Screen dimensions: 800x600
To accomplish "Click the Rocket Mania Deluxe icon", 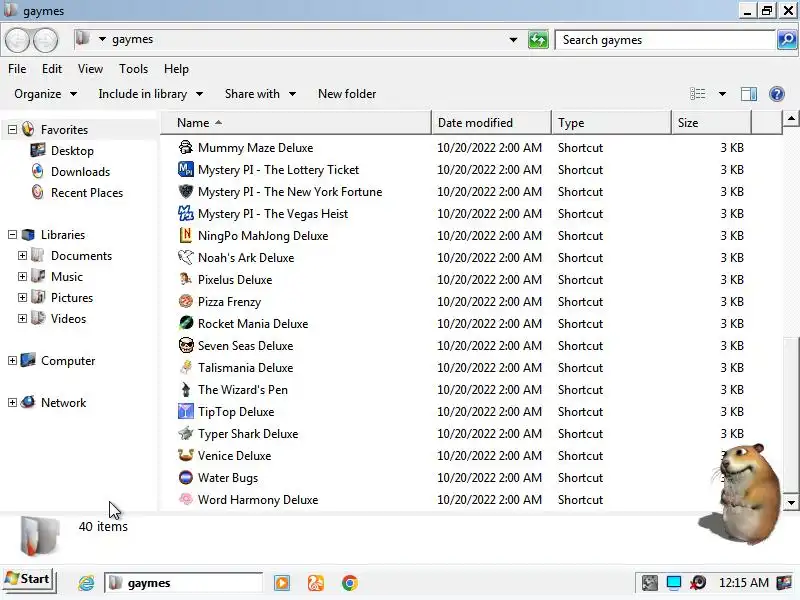I will pyautogui.click(x=186, y=323).
